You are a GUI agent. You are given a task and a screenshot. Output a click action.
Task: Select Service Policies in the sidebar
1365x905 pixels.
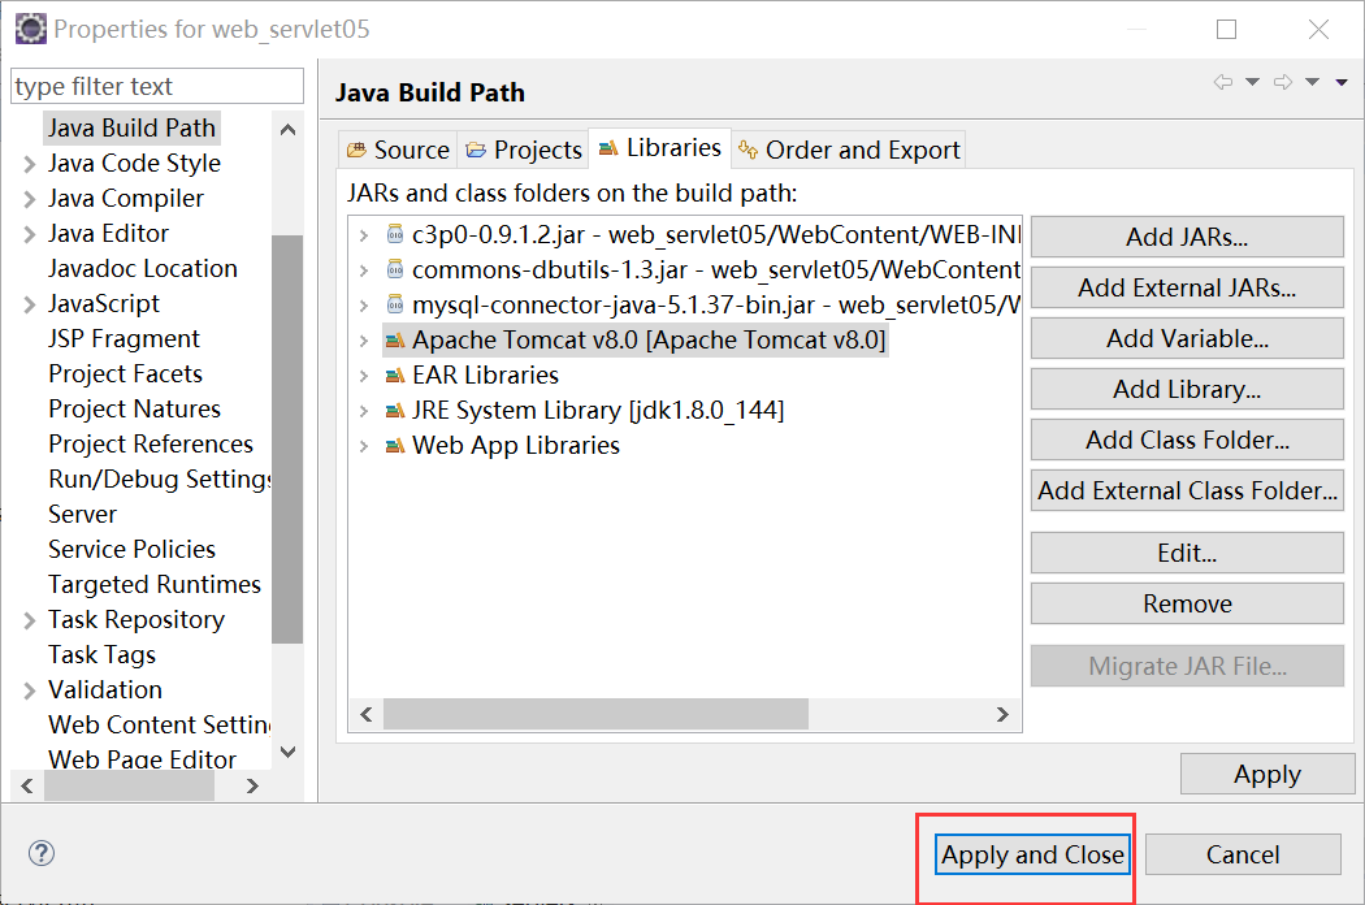pyautogui.click(x=131, y=549)
